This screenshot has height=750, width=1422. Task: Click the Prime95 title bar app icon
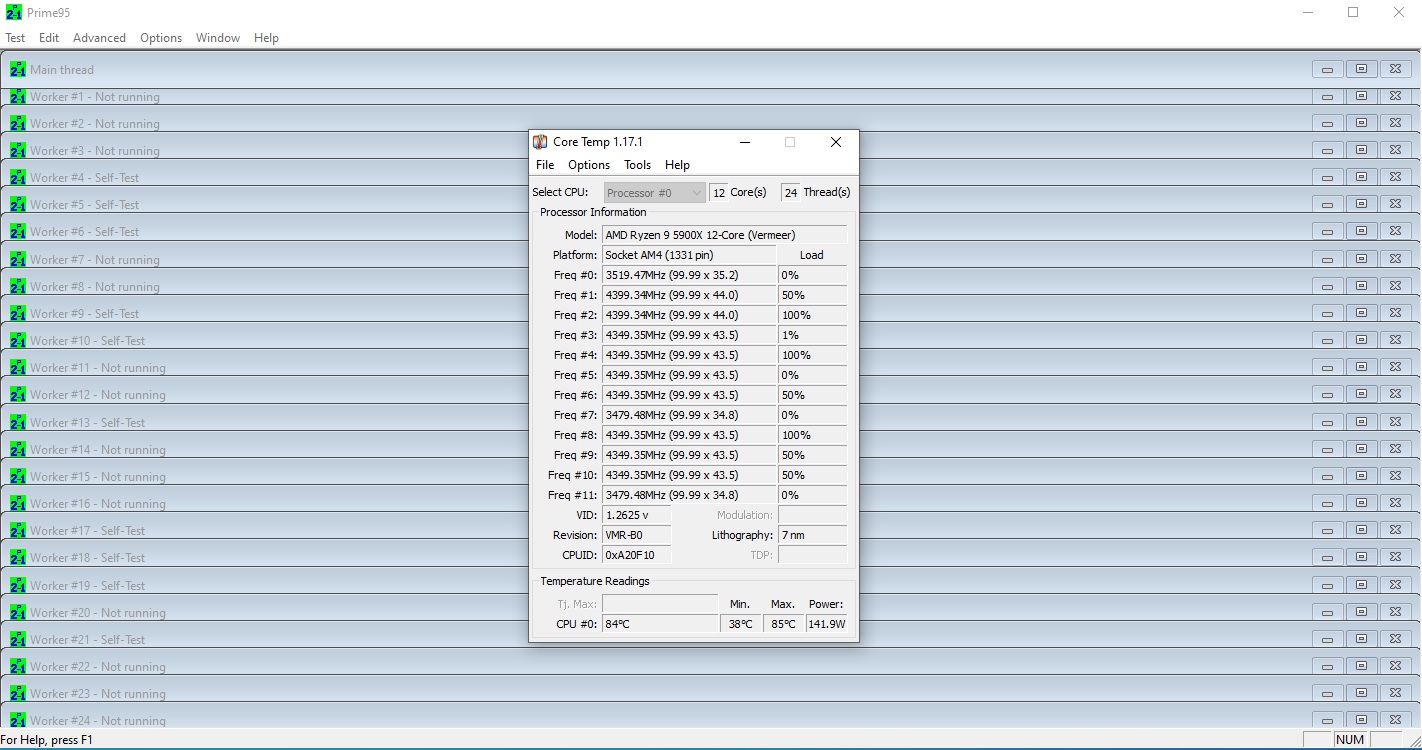[x=14, y=13]
